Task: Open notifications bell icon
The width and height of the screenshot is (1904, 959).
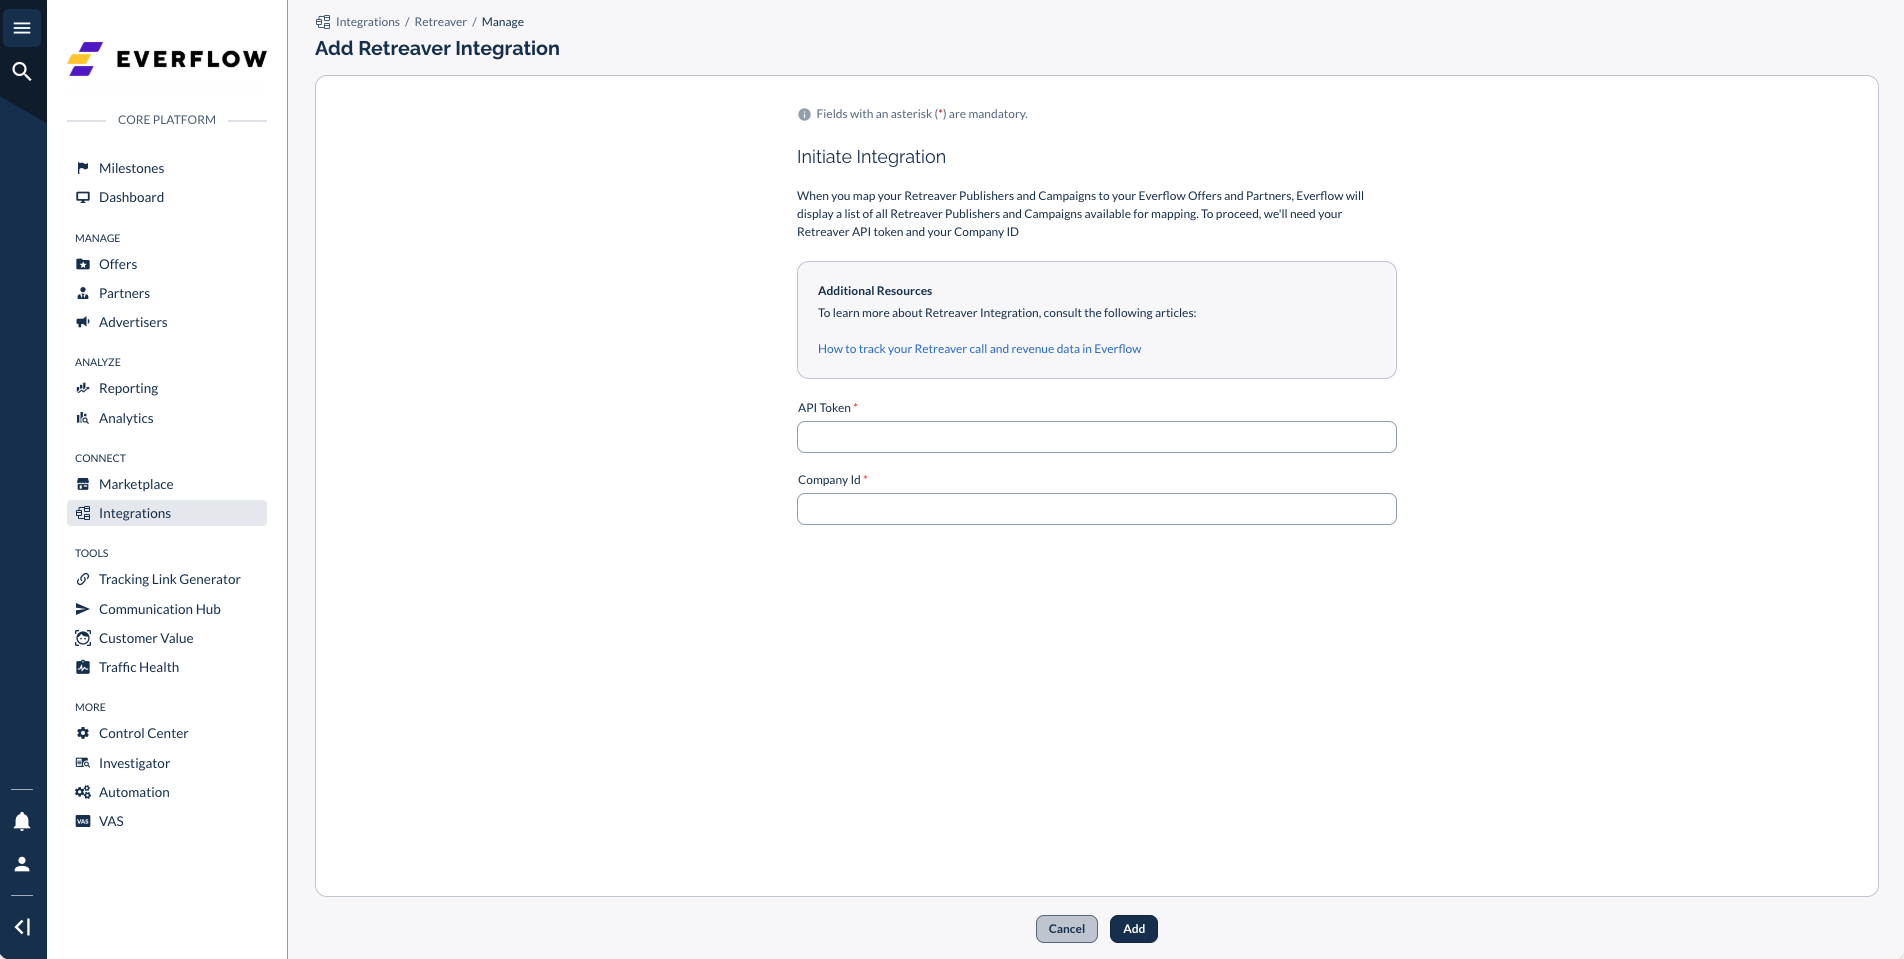Action: pos(22,821)
